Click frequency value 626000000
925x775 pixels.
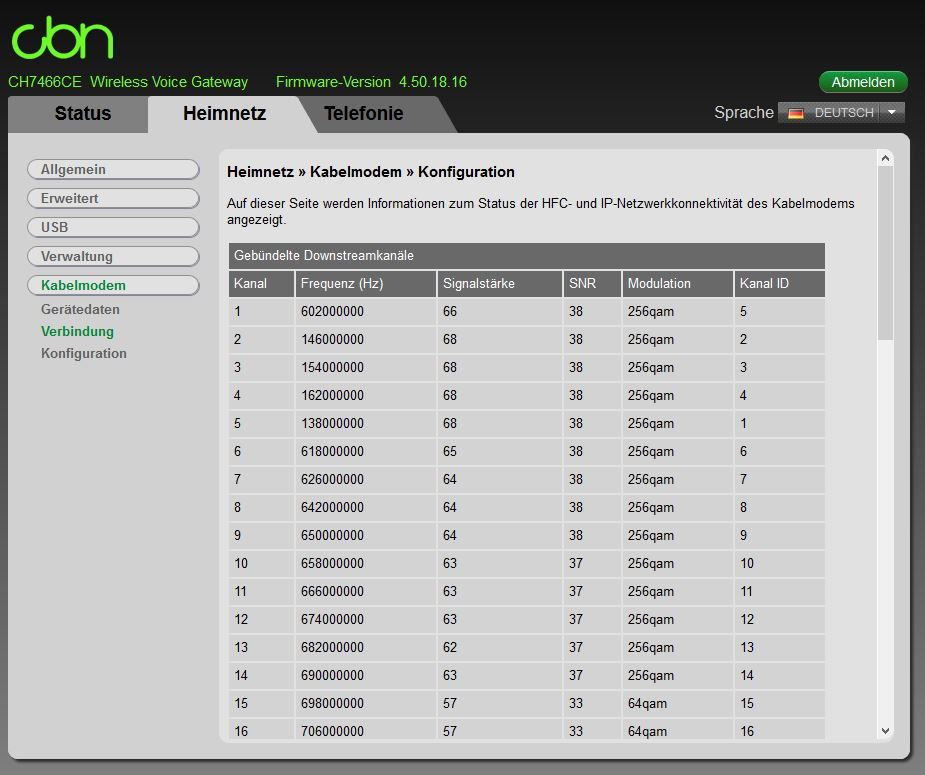332,480
